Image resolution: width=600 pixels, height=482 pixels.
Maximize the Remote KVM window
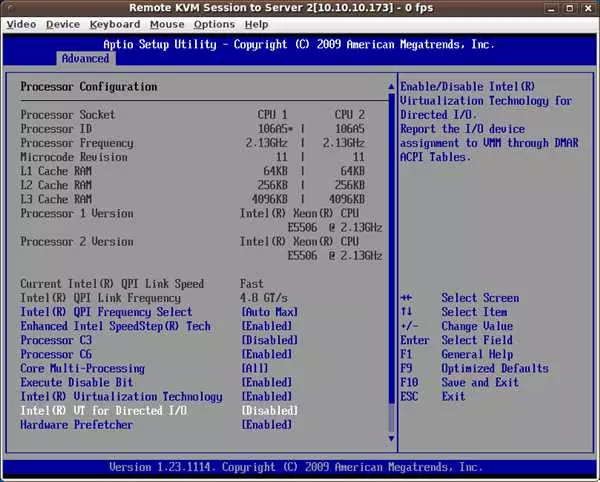pos(570,8)
